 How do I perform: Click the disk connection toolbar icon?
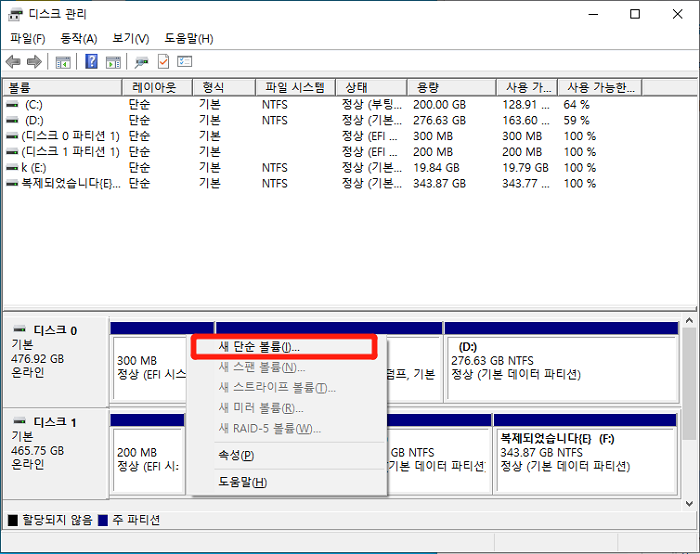click(141, 62)
